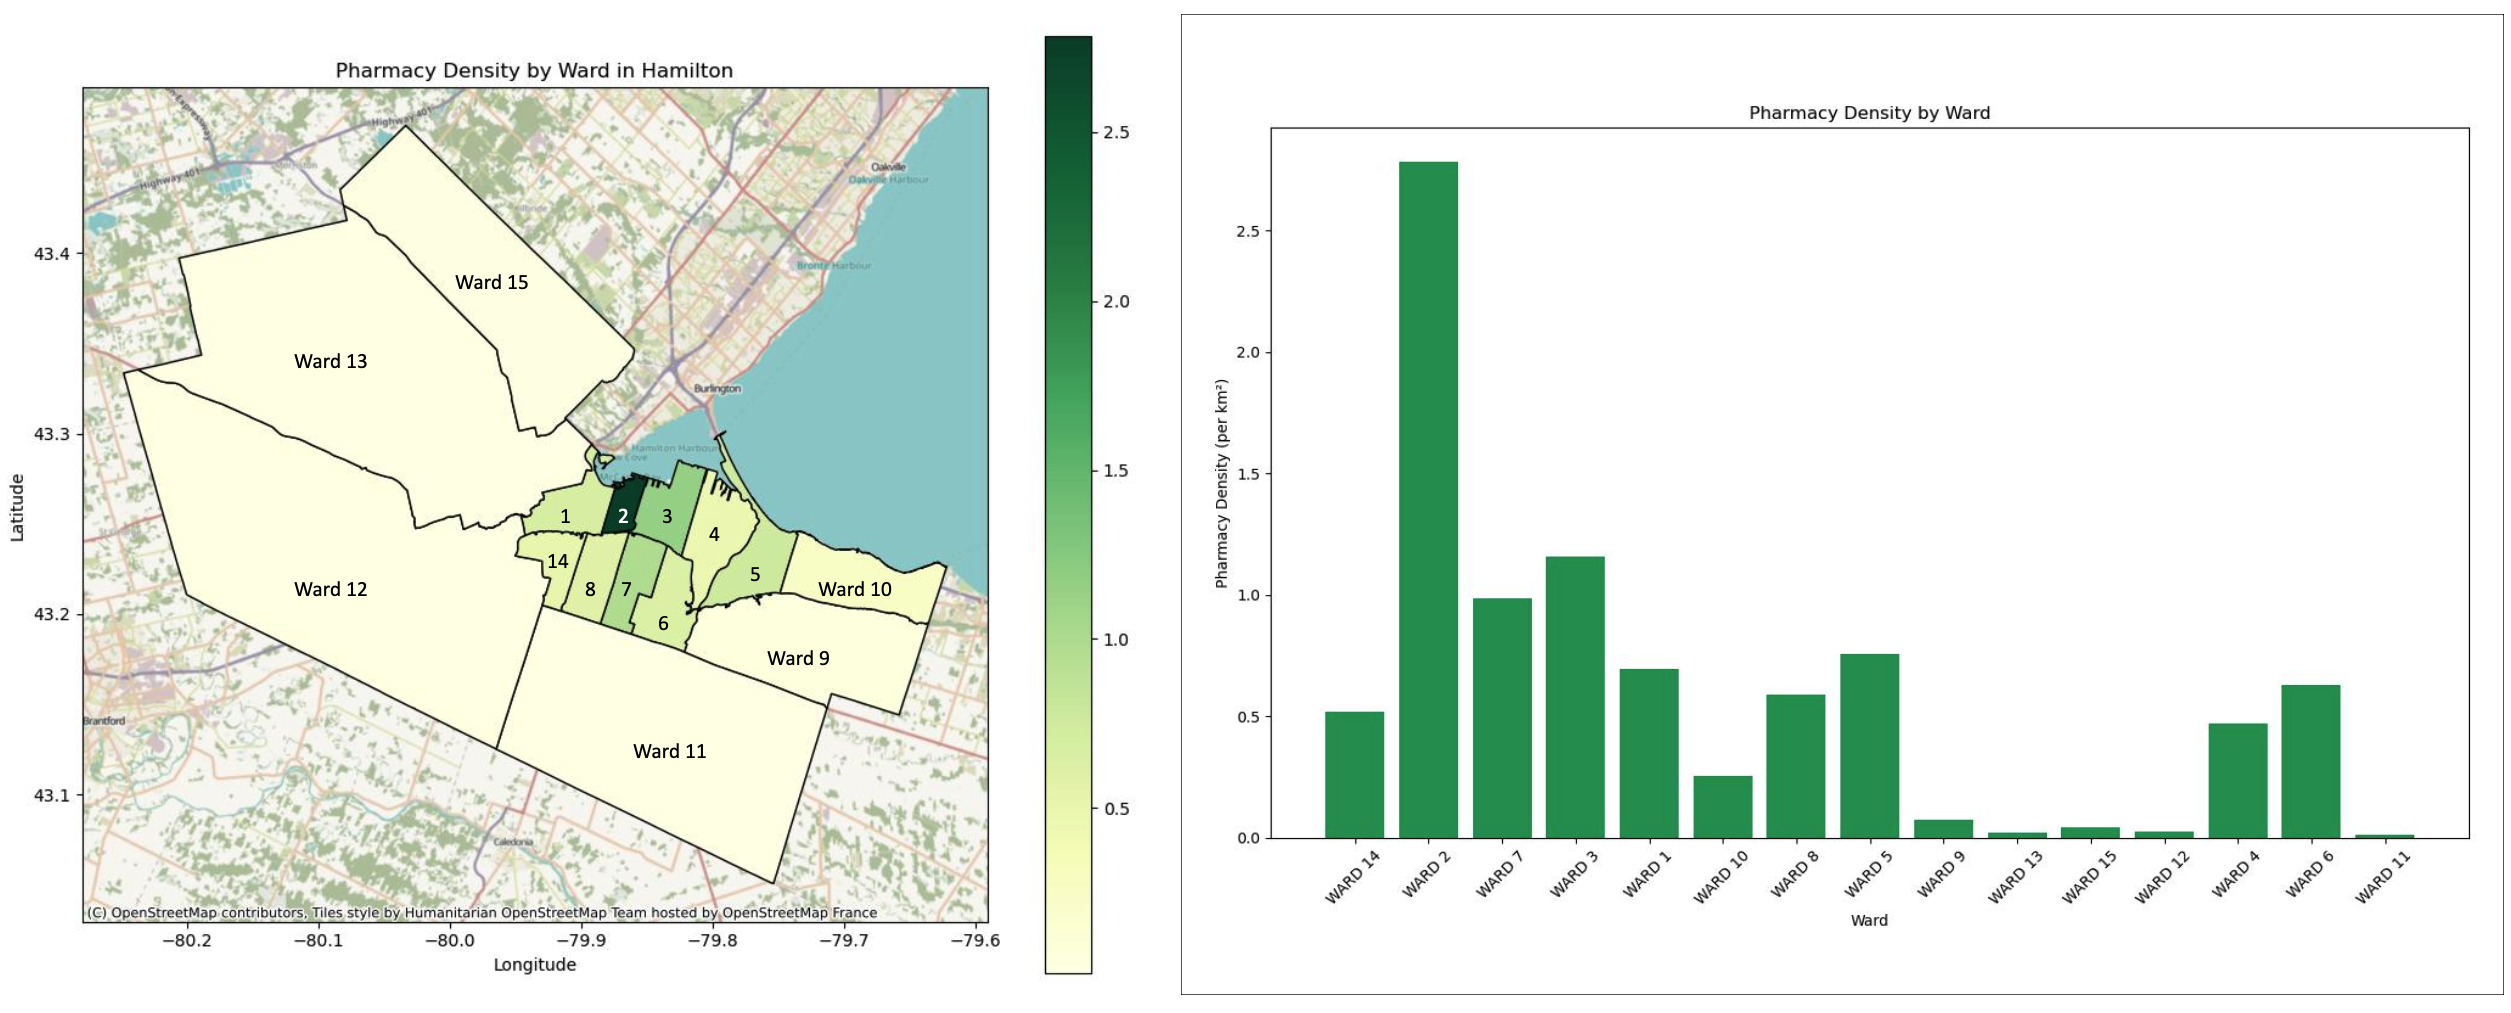The height and width of the screenshot is (1013, 2511).
Task: Click the WARD 5 bar
Action: (x=1869, y=746)
